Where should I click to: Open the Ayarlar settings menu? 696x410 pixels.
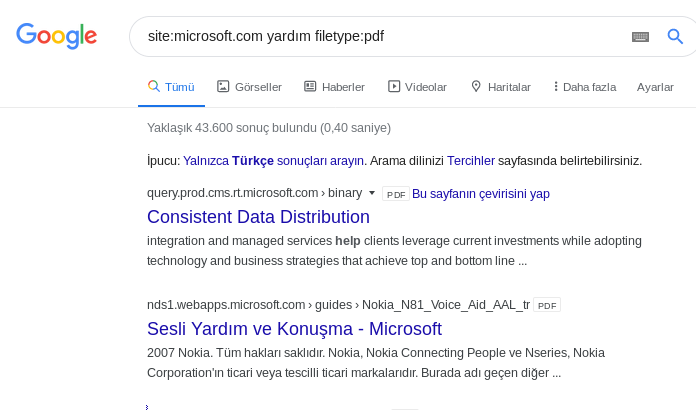[655, 87]
